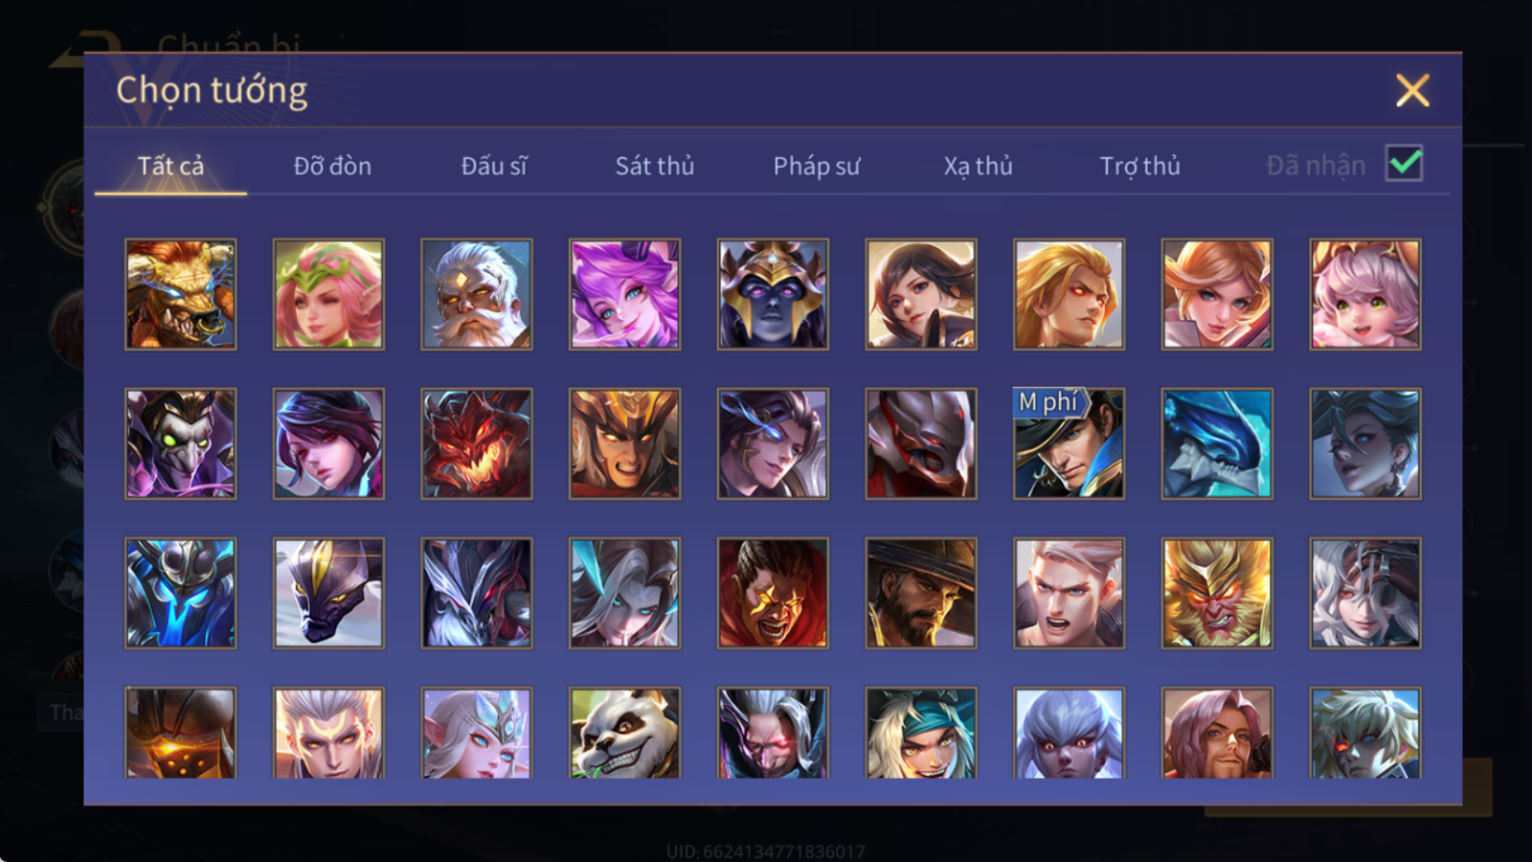Close the Chọn tướng dialog
Image resolution: width=1532 pixels, height=862 pixels.
pyautogui.click(x=1412, y=91)
